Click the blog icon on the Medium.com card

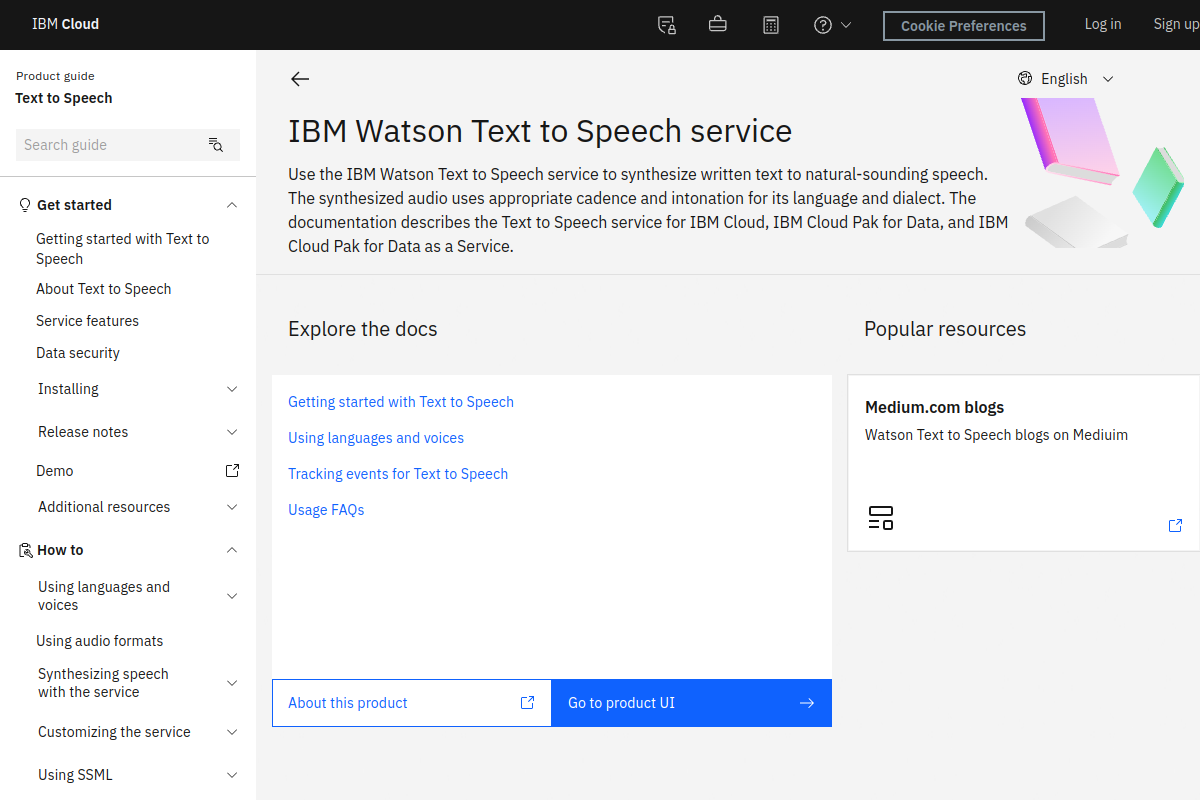(x=880, y=517)
